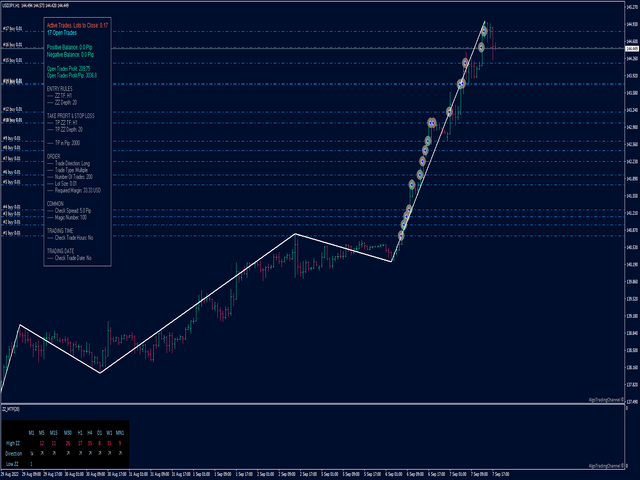The image size is (640, 480).
Task: Select the '#7 buy 0.01' order label
Action: pyautogui.click(x=12, y=158)
